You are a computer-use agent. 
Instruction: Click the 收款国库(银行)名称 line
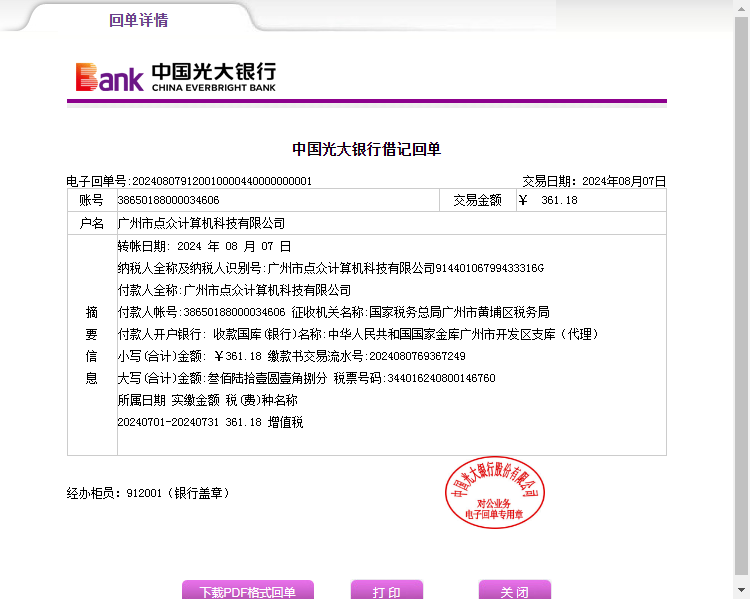[406, 334]
